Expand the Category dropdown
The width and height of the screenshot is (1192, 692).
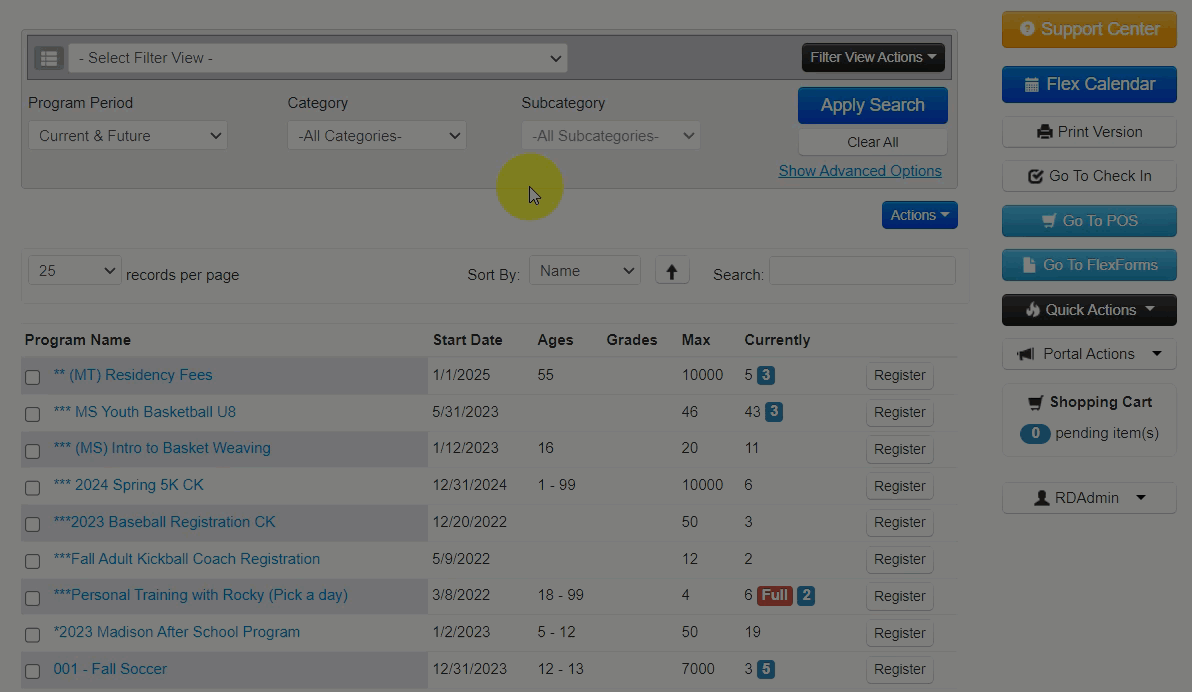[x=377, y=135]
